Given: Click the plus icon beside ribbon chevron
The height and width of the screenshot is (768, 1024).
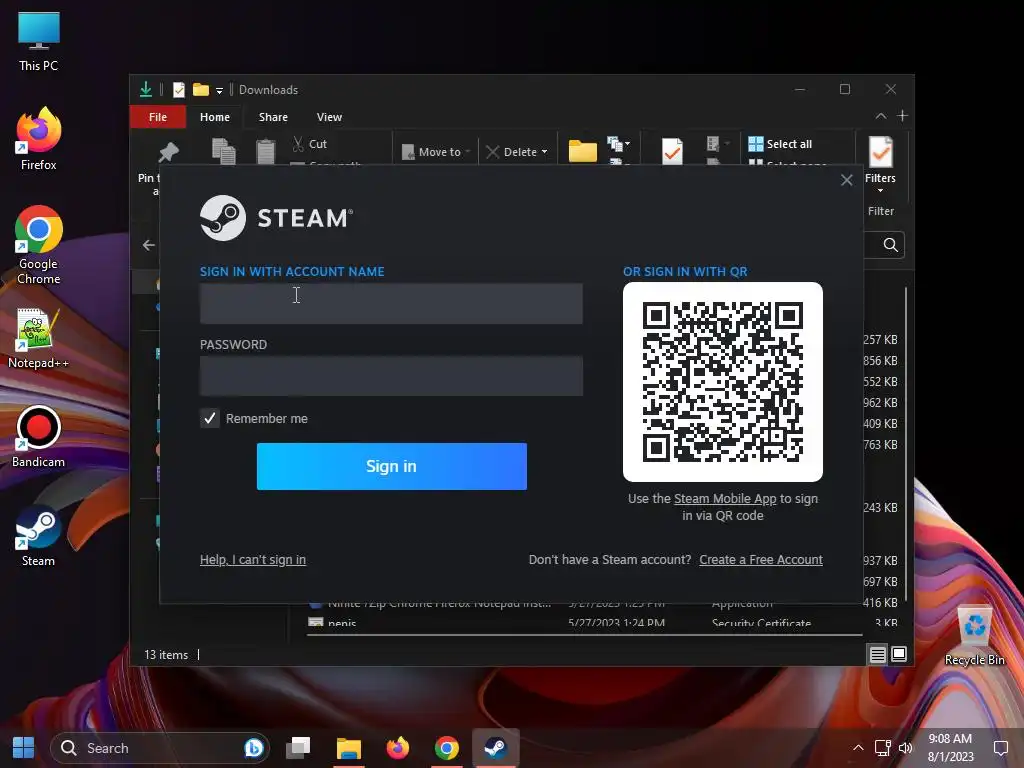Looking at the screenshot, I should click(903, 116).
